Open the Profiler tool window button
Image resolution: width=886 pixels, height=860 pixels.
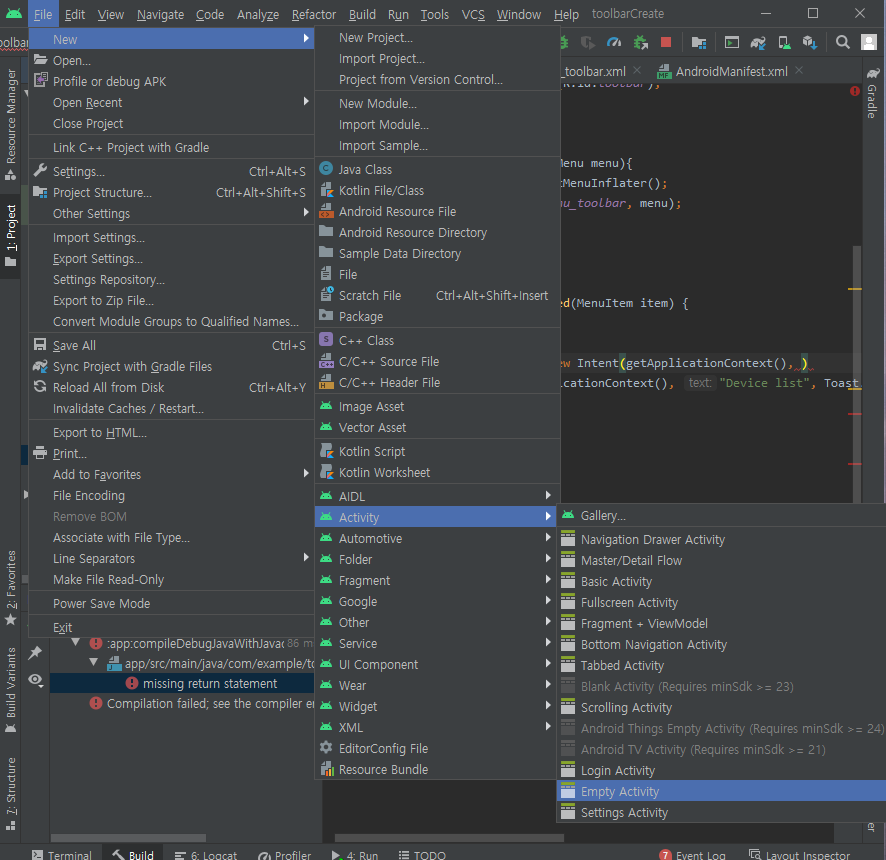(x=284, y=854)
